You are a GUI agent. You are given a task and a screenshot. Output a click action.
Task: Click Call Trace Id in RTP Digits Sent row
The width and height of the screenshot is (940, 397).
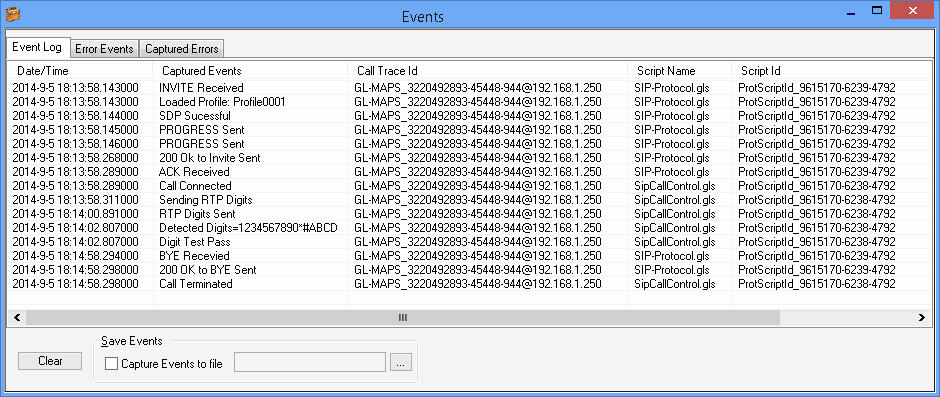tap(478, 214)
